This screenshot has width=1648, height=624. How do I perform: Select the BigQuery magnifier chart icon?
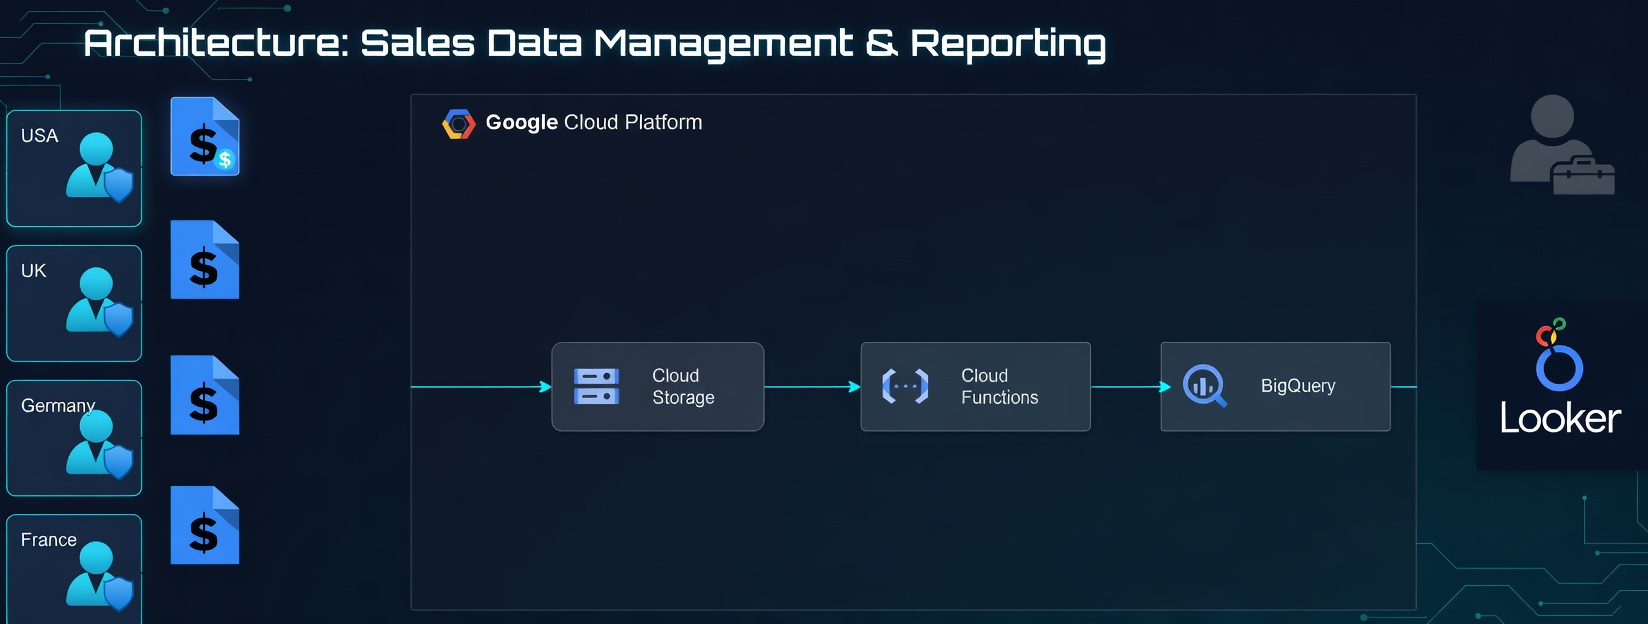click(x=1204, y=386)
